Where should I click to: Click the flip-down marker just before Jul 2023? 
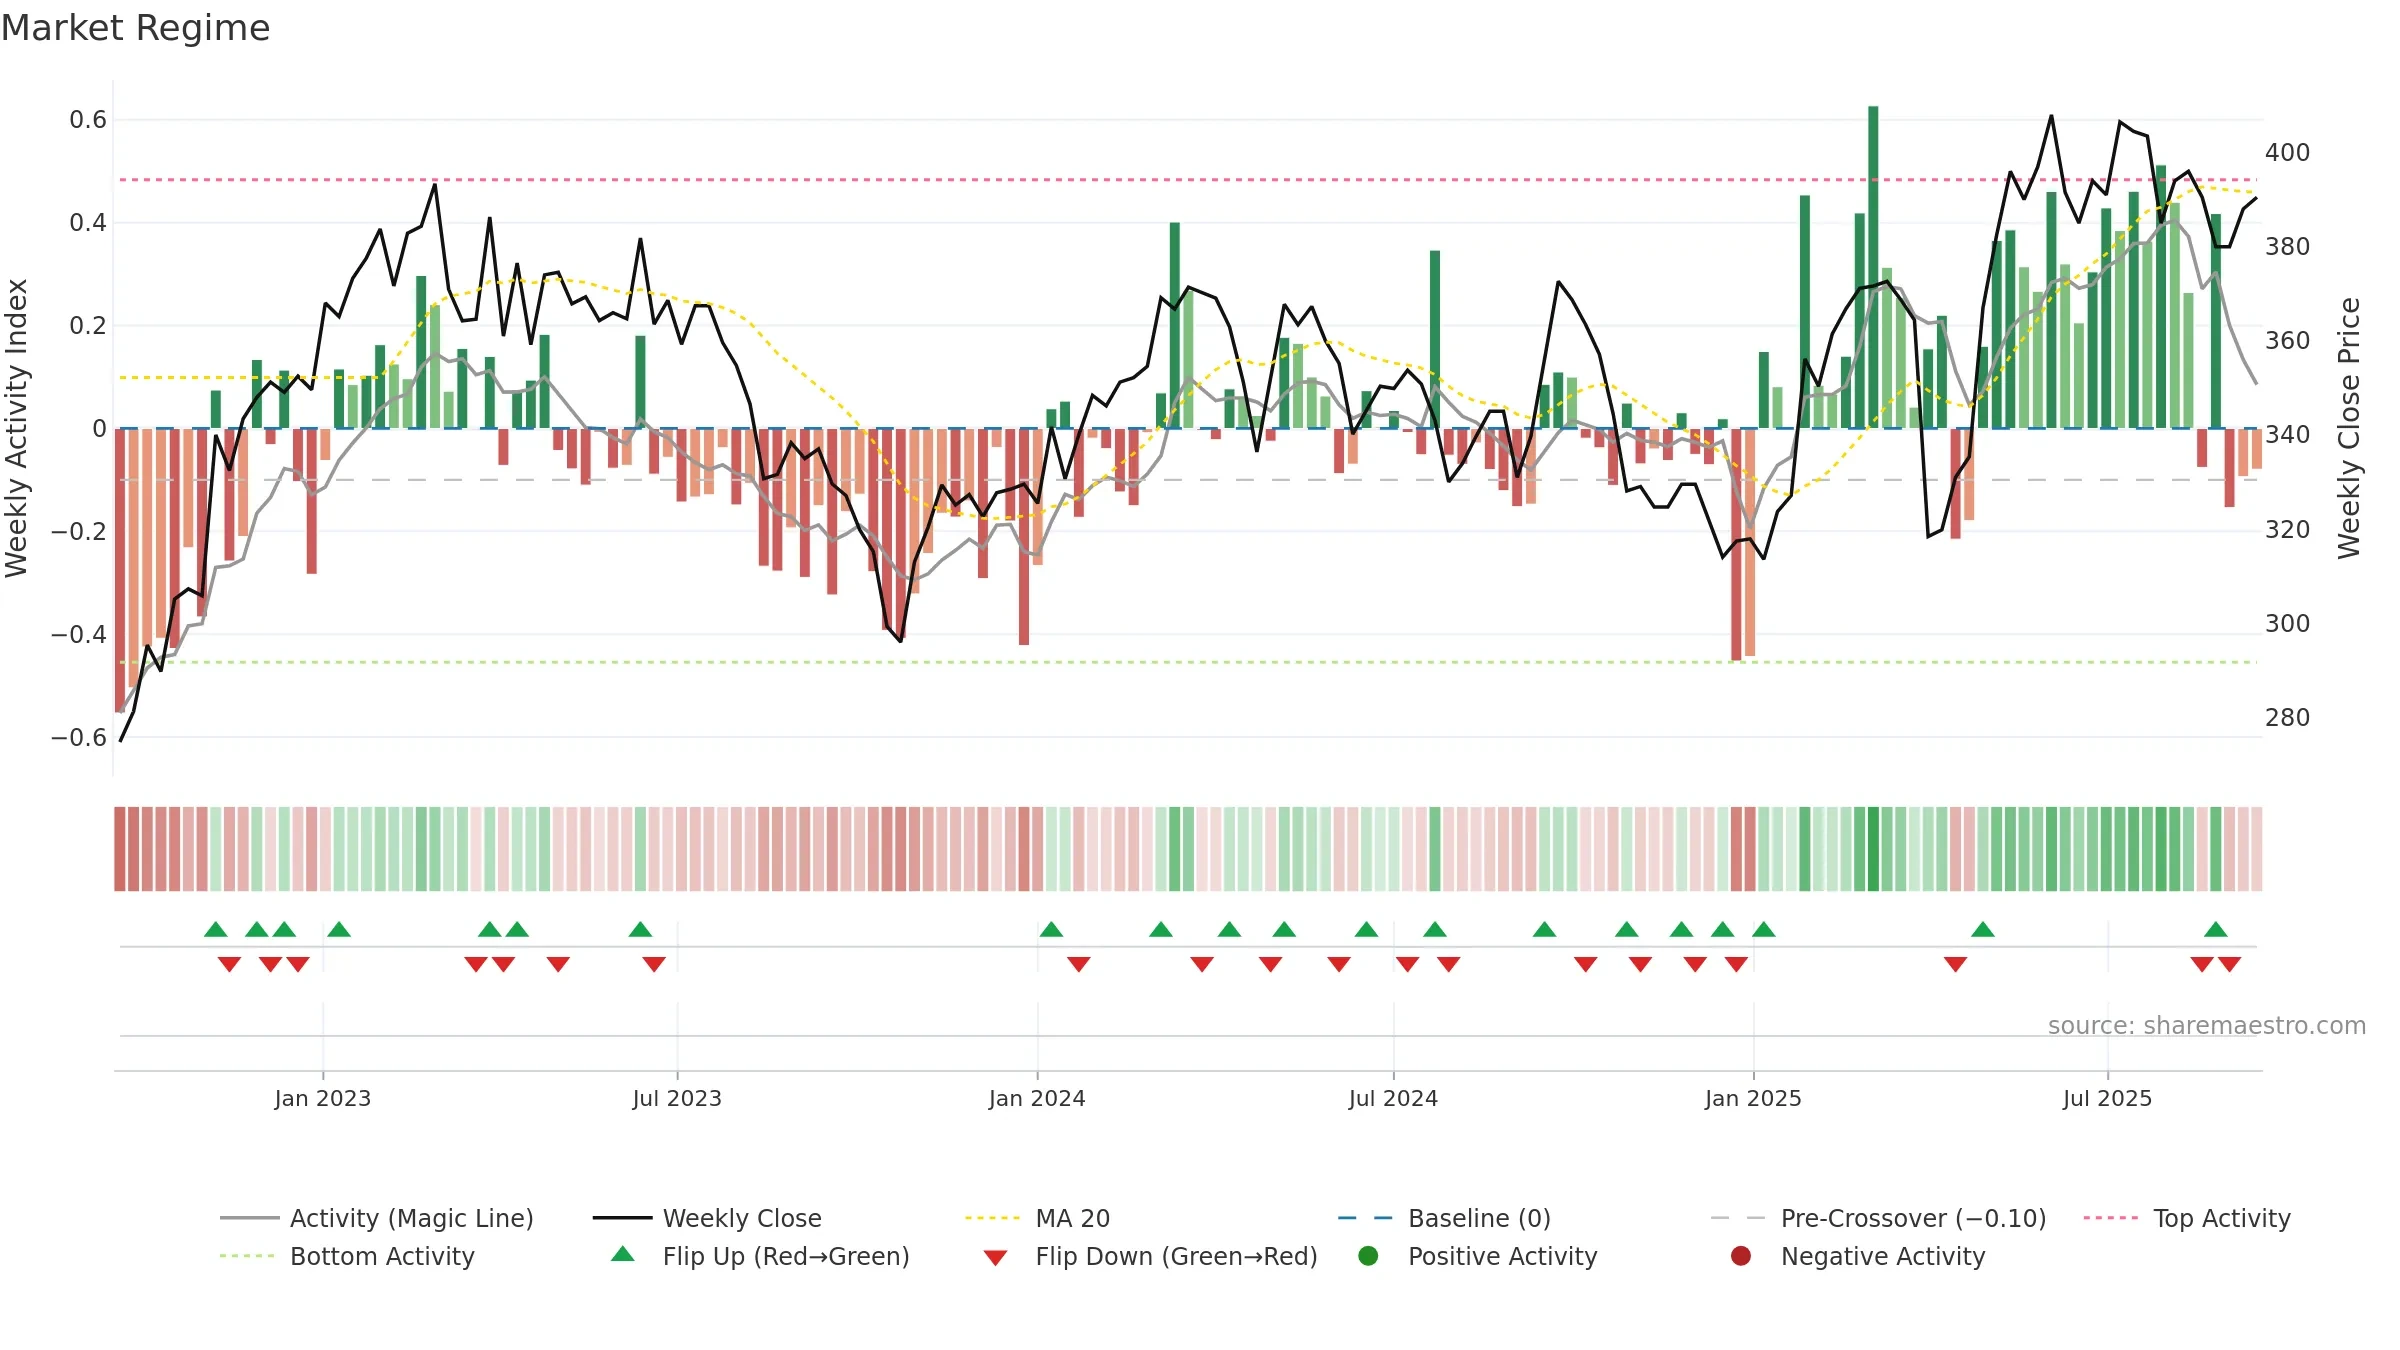pyautogui.click(x=654, y=964)
